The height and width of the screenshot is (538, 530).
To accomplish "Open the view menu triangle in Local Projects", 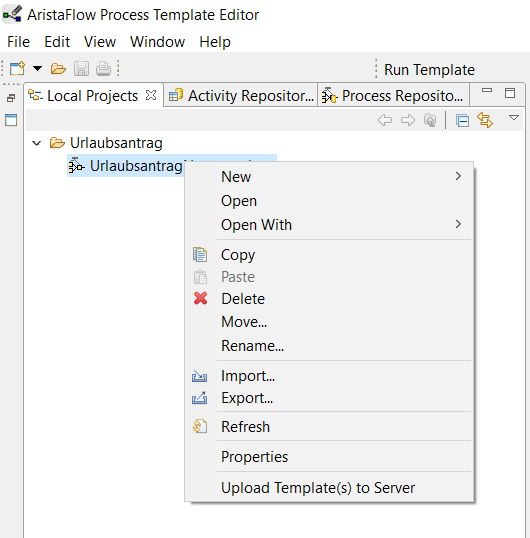I will tap(514, 118).
